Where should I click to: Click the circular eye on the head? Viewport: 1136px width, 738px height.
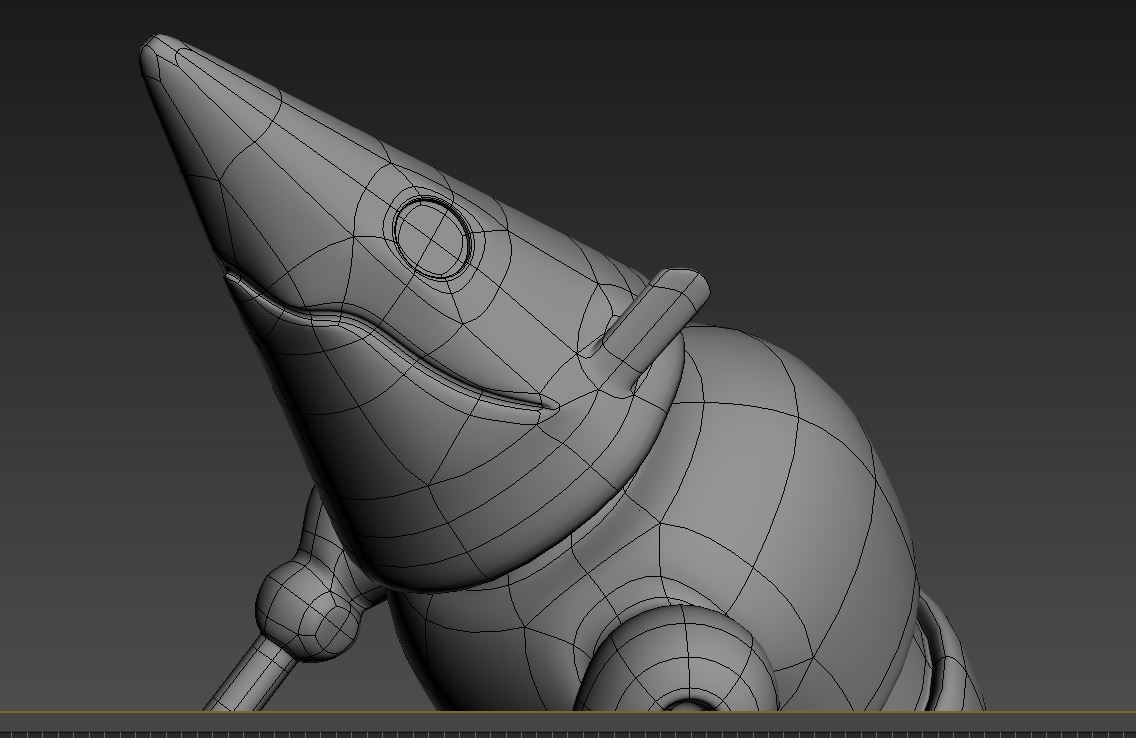(x=432, y=237)
